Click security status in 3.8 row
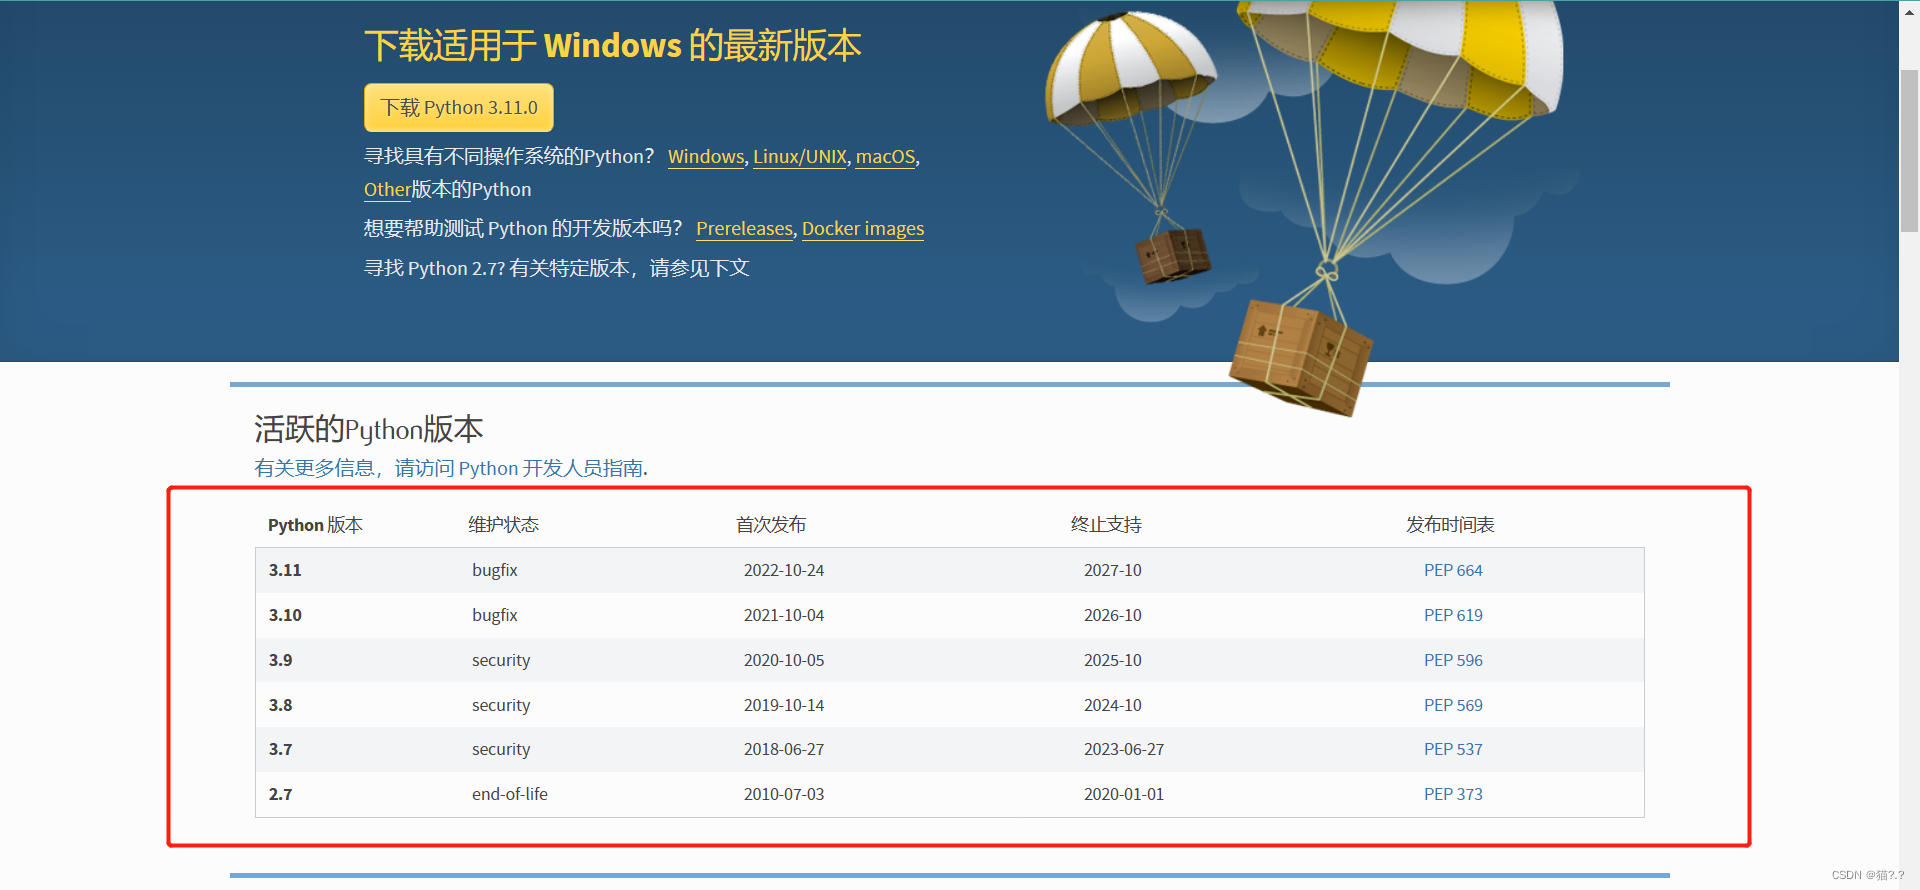Screen dimensions: 1920x890 tap(501, 705)
